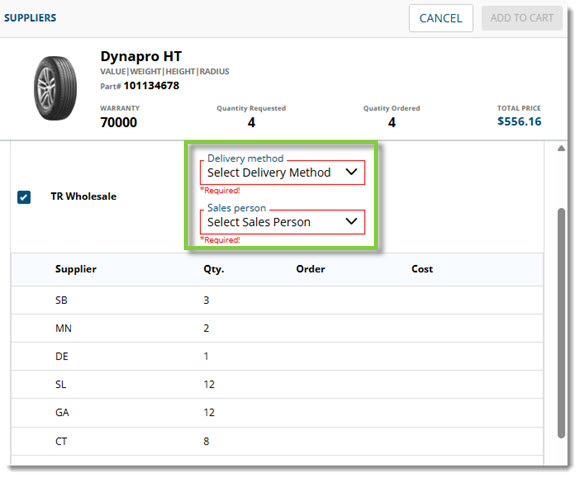
Task: Click the vertical scrollbar thumb
Action: click(x=561, y=323)
